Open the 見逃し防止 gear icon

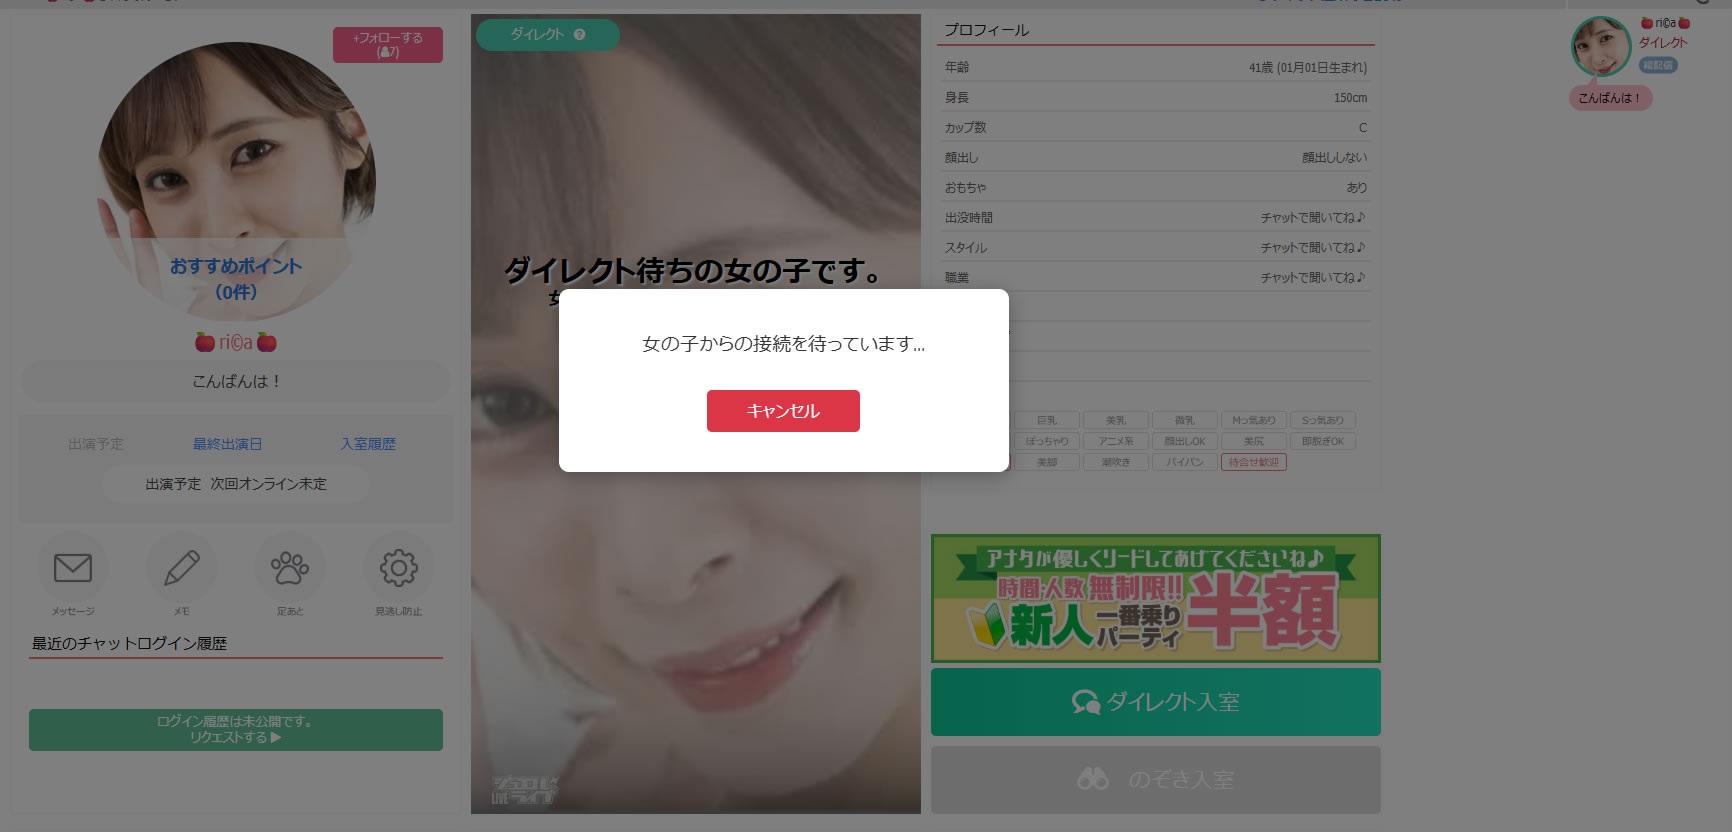coord(398,568)
